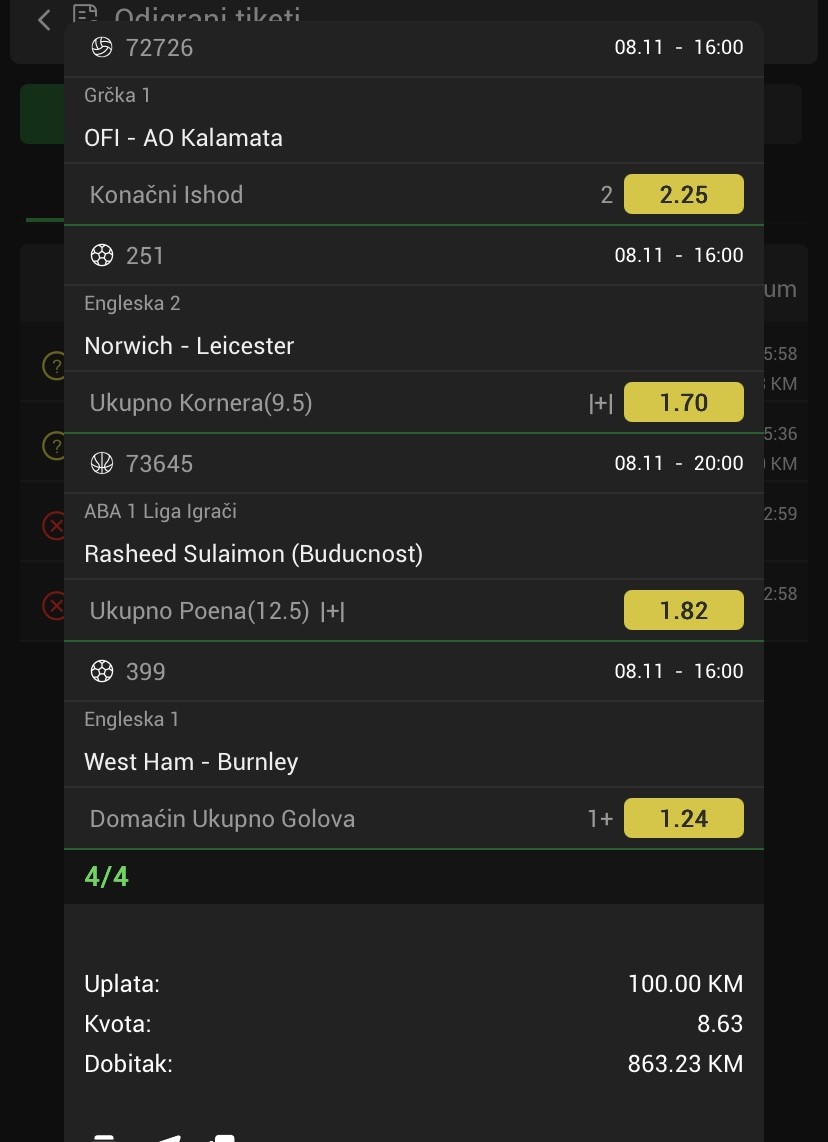The height and width of the screenshot is (1142, 828).
Task: Tap the Dobitak 863.23 KM payout amount
Action: tap(685, 1064)
